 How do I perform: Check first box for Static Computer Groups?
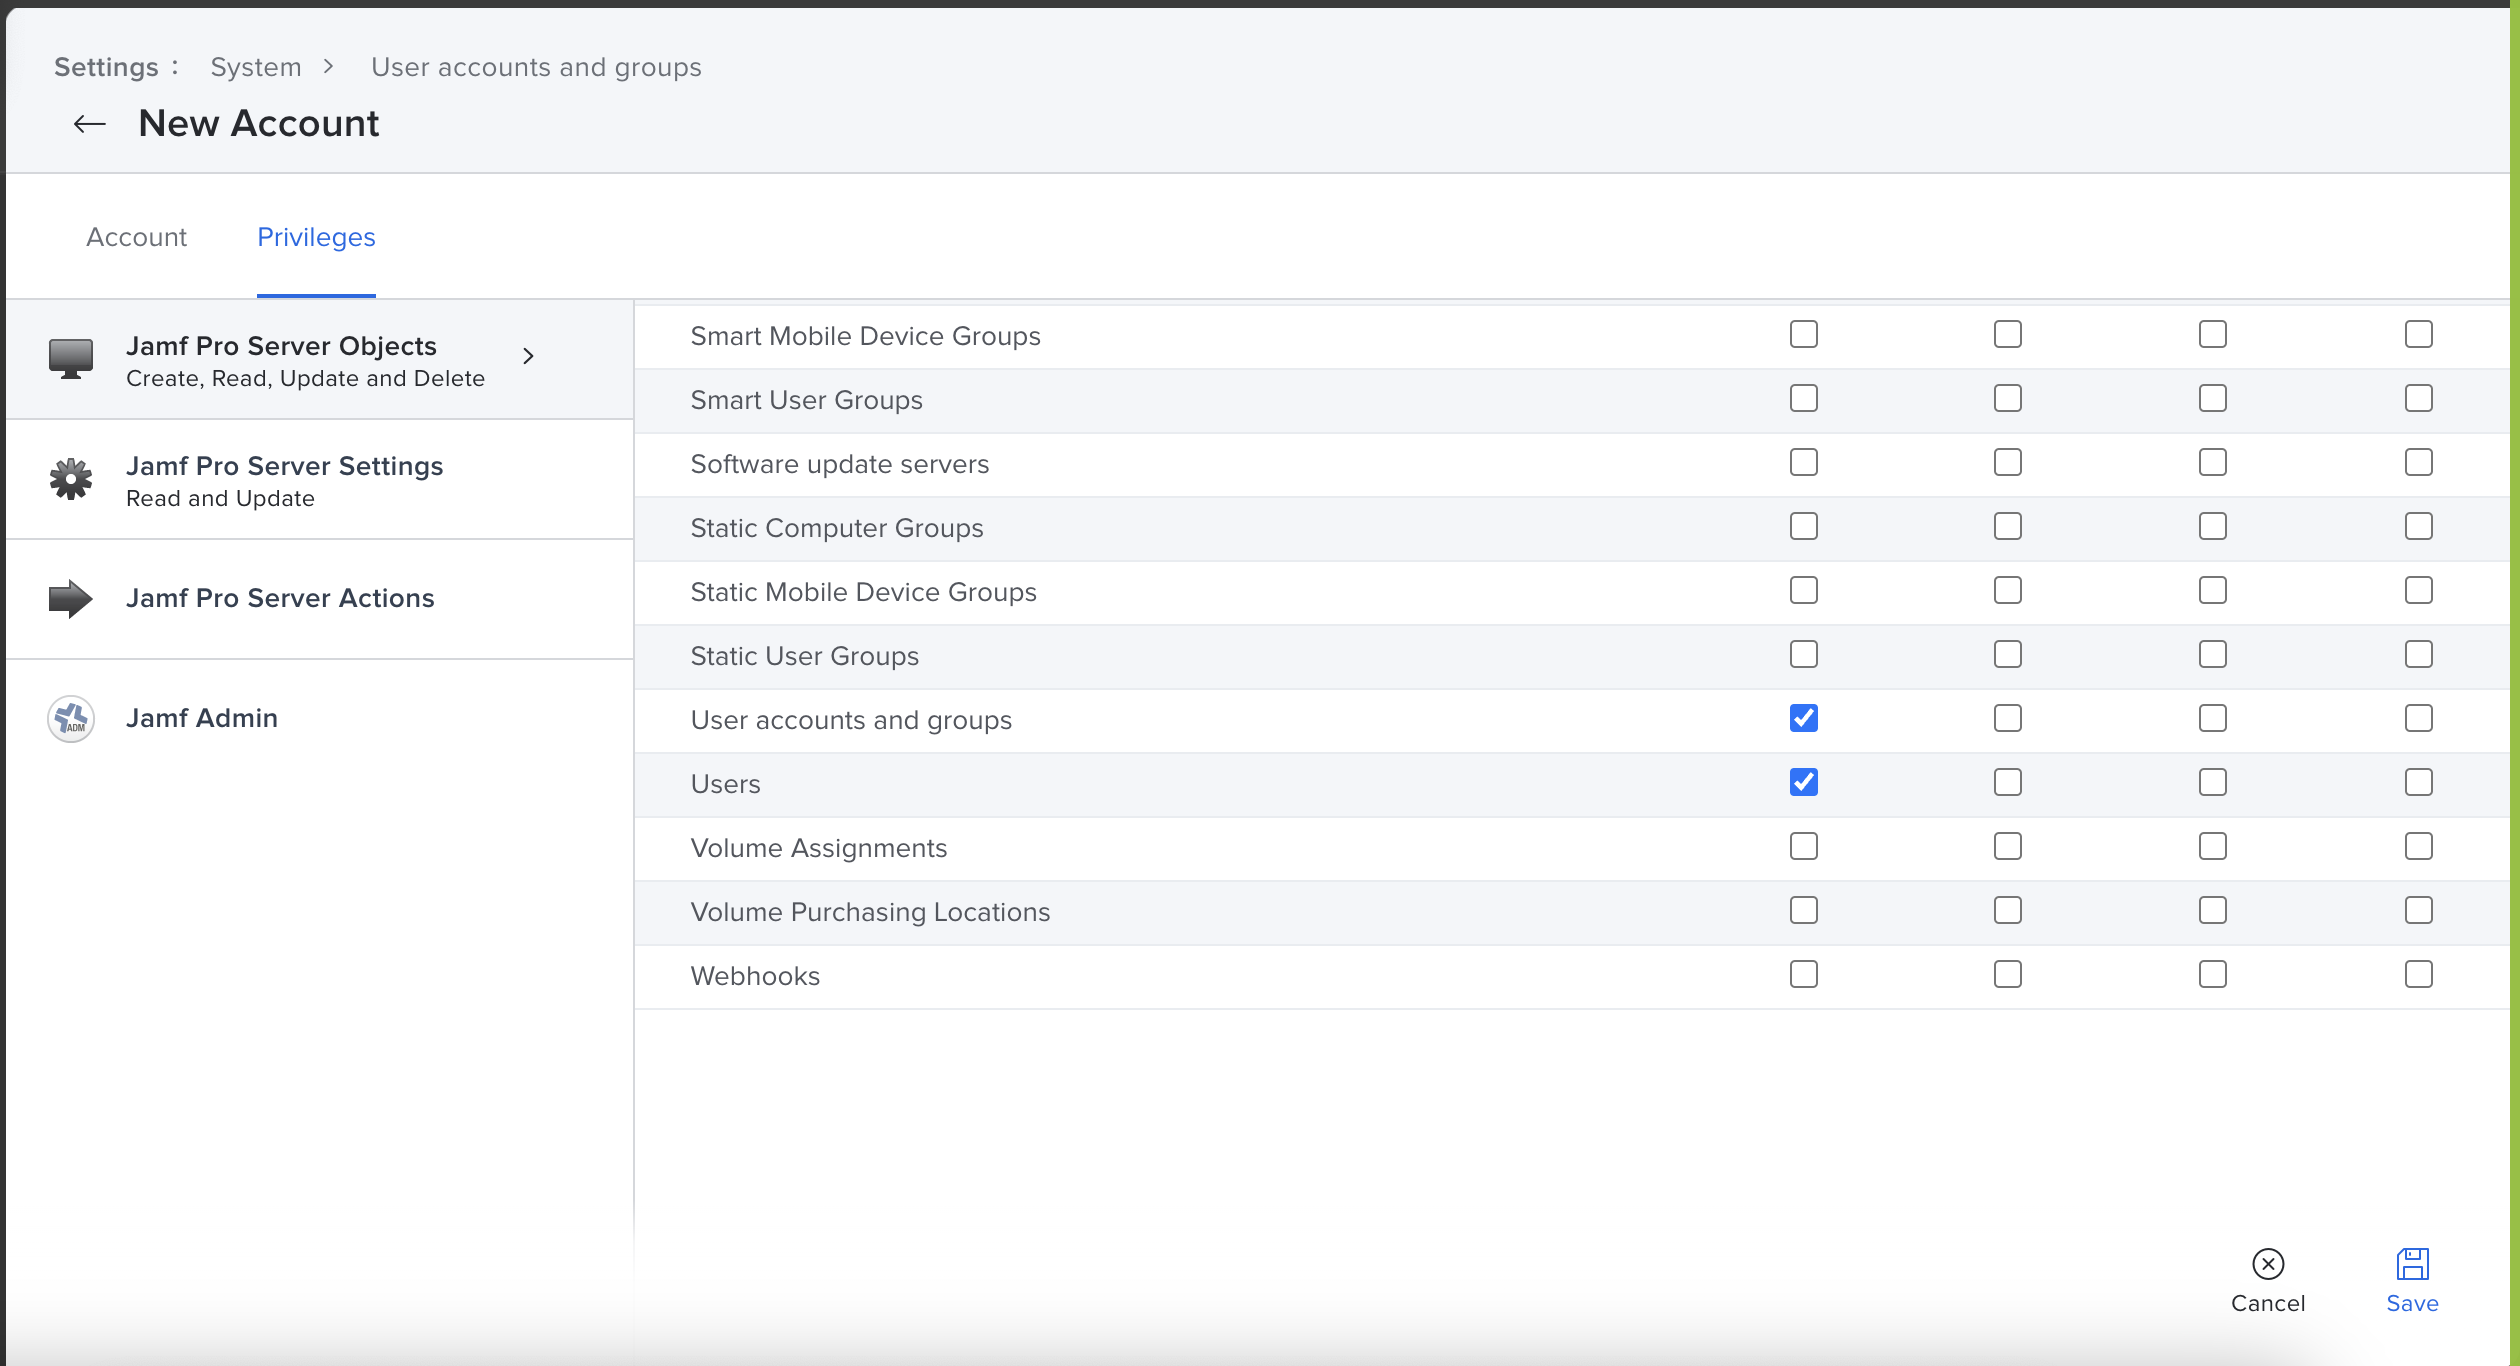coord(1804,526)
